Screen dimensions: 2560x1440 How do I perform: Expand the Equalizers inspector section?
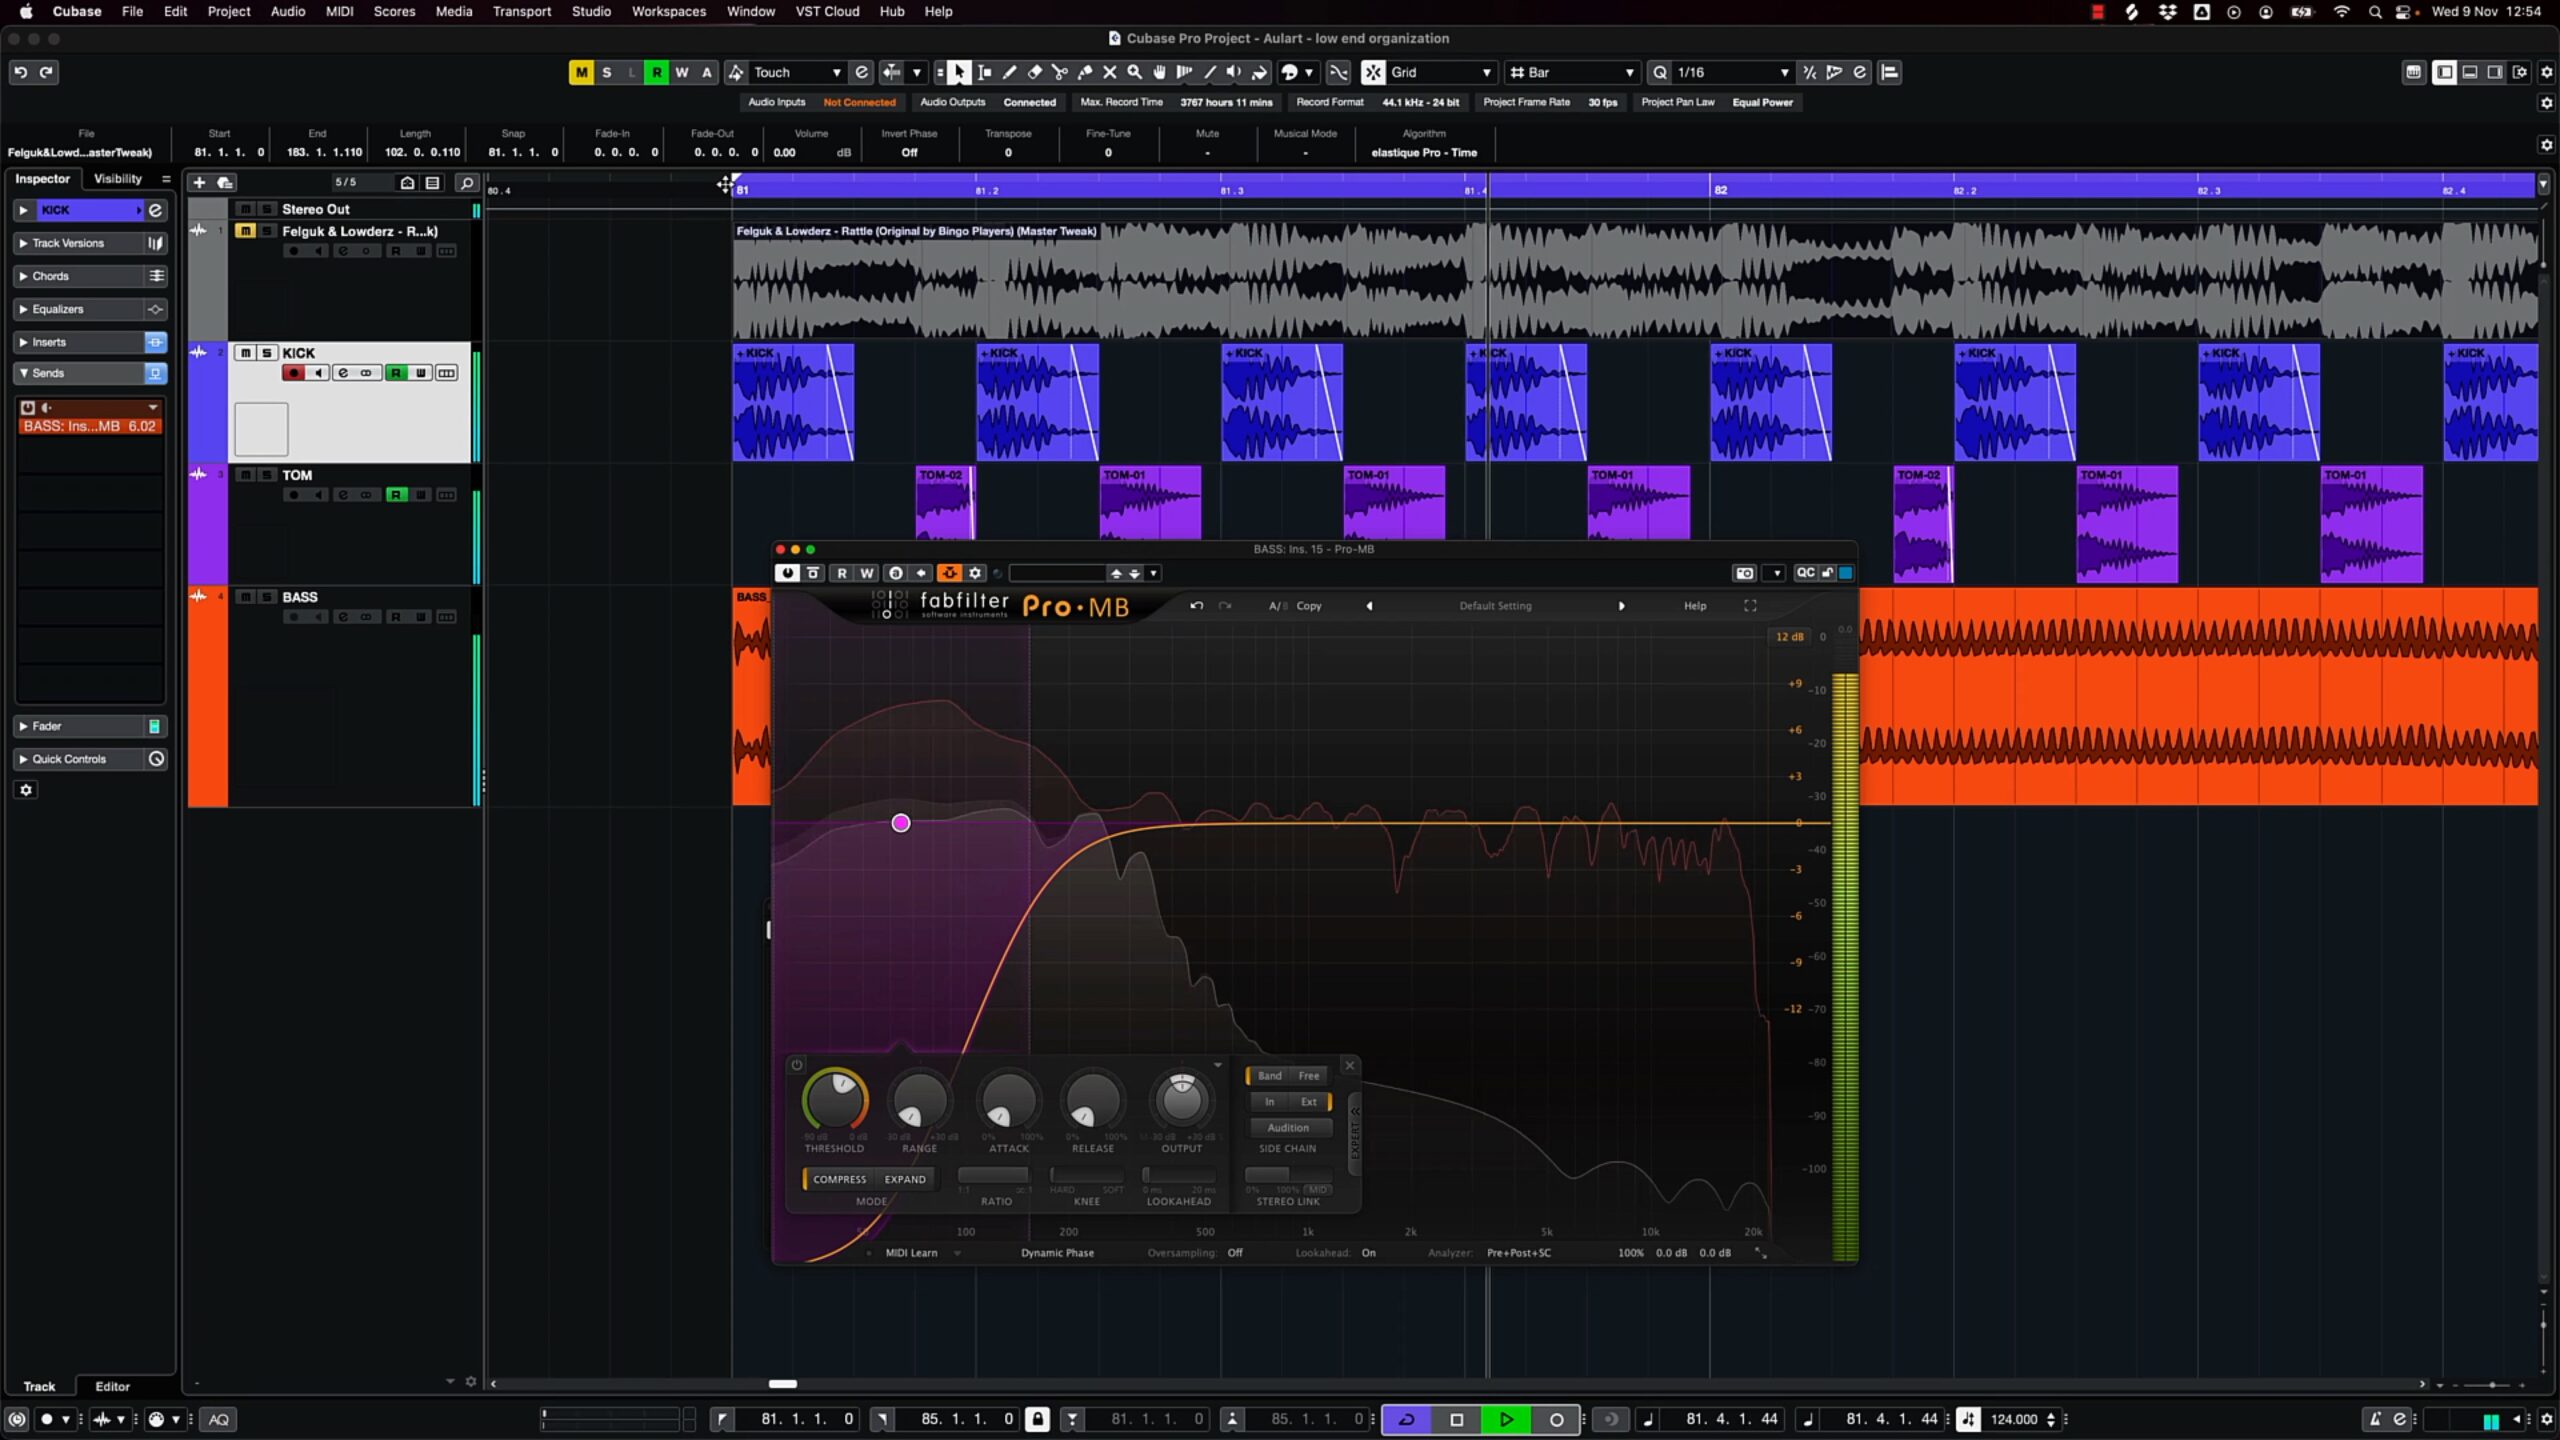tap(78, 309)
